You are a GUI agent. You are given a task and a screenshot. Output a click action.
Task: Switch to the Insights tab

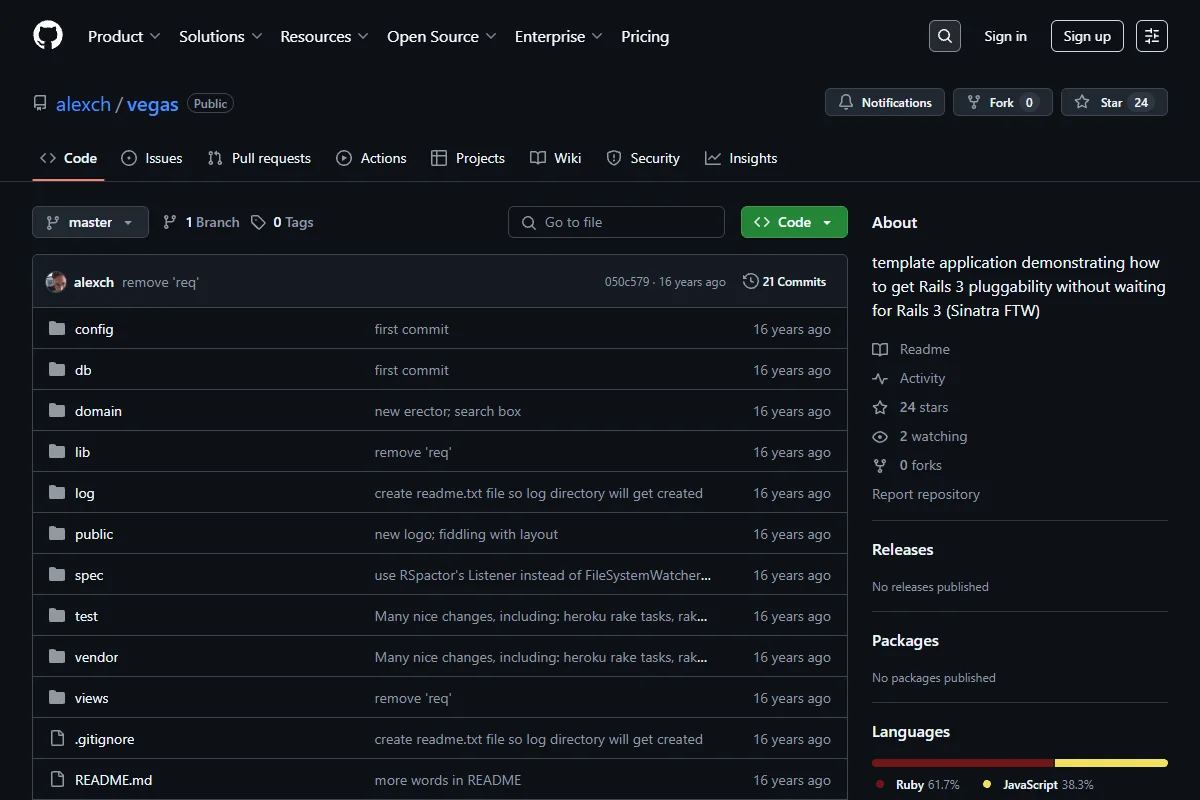741,158
